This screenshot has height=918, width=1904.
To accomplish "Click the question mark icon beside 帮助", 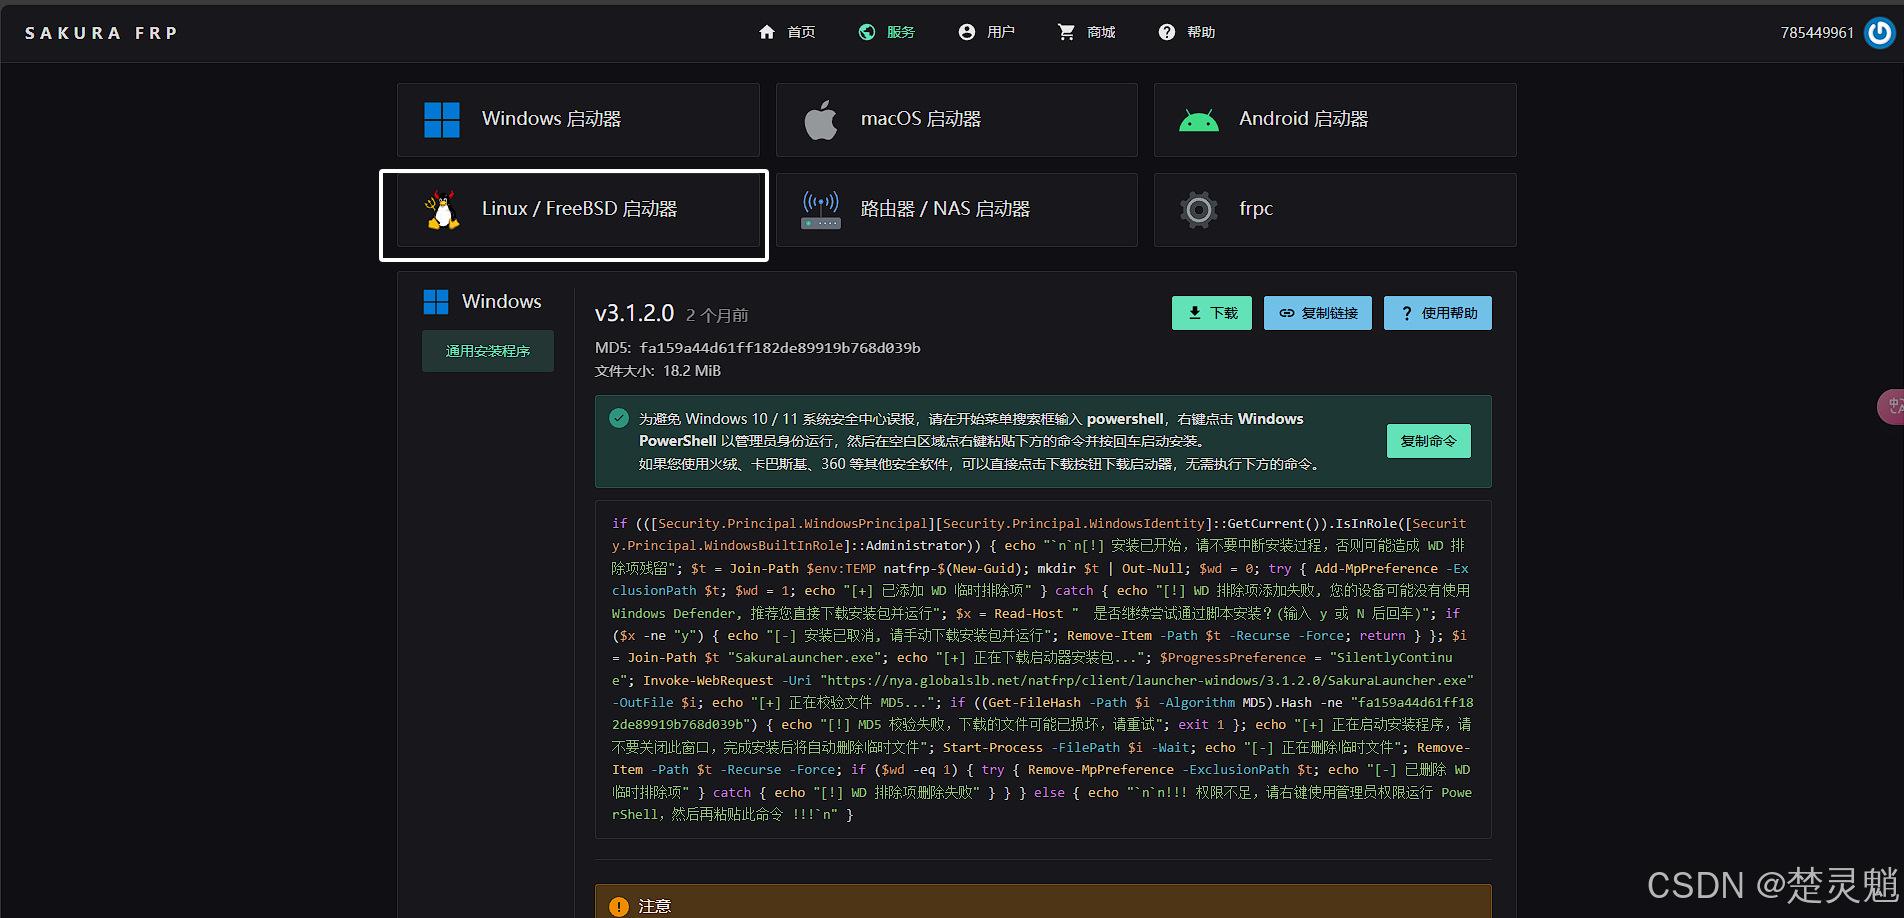I will [x=1167, y=32].
